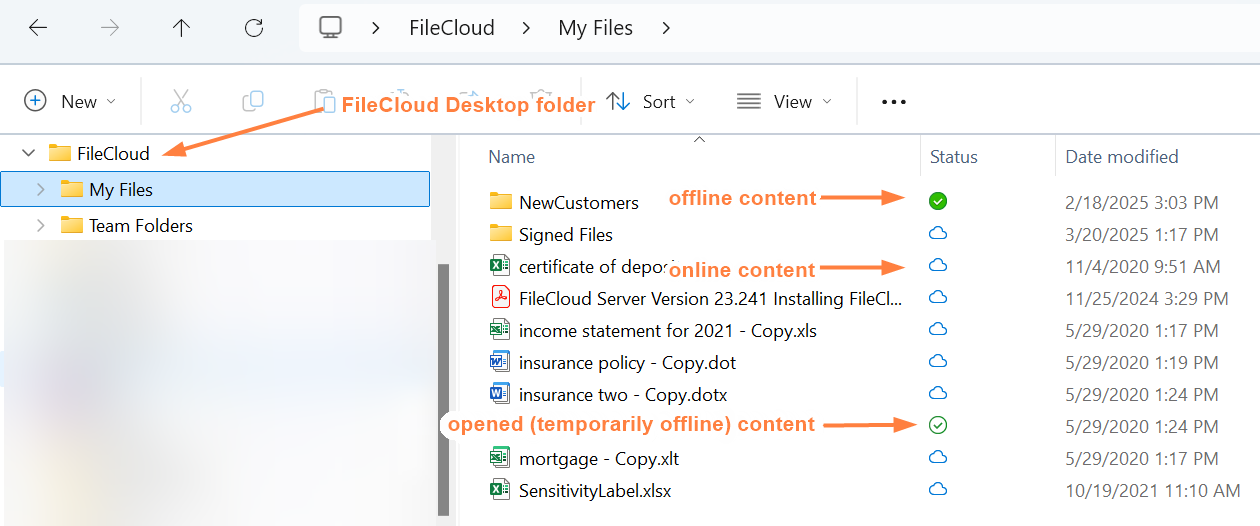Click cloud status icon for SensitivityLabel.xlsx
The image size is (1260, 526).
(x=937, y=490)
